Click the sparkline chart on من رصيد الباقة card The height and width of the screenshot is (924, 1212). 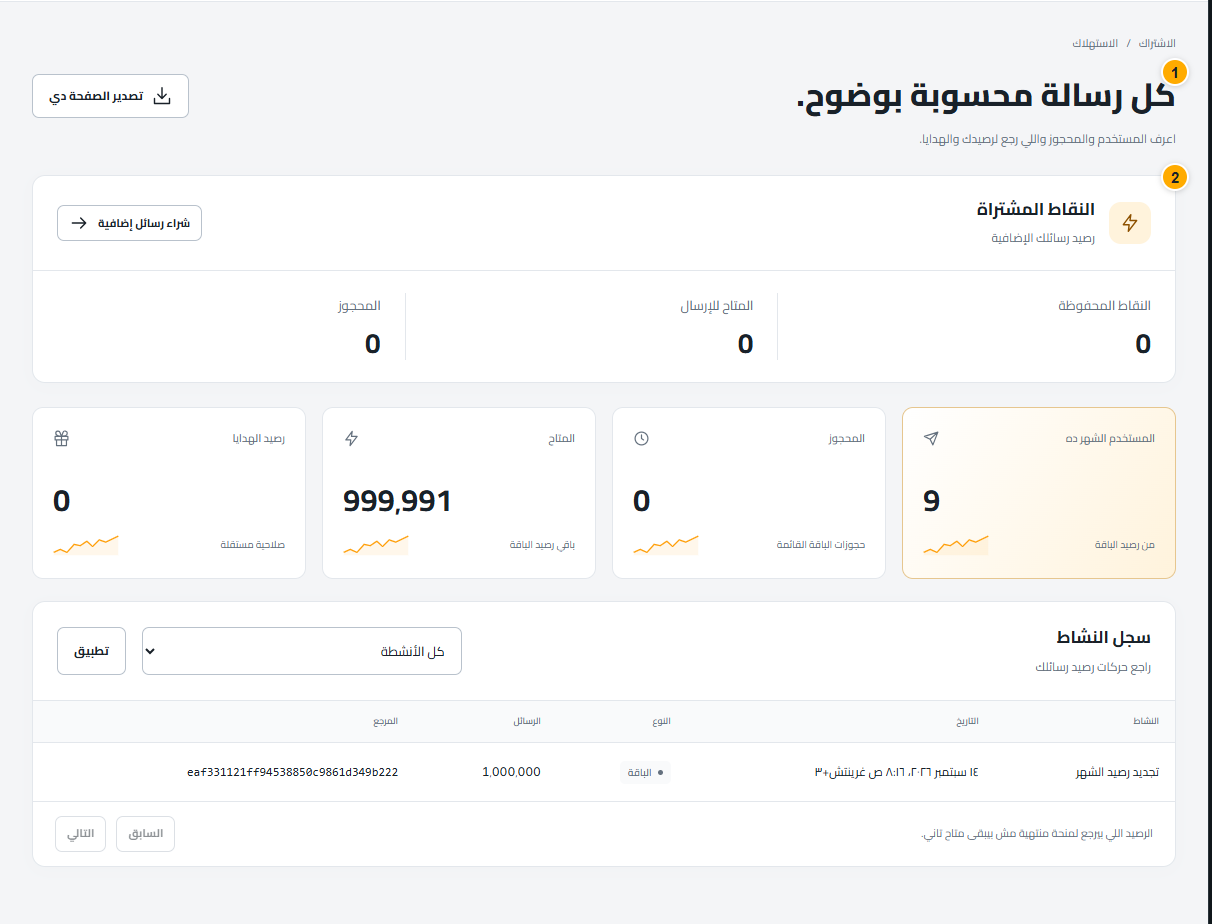click(956, 545)
